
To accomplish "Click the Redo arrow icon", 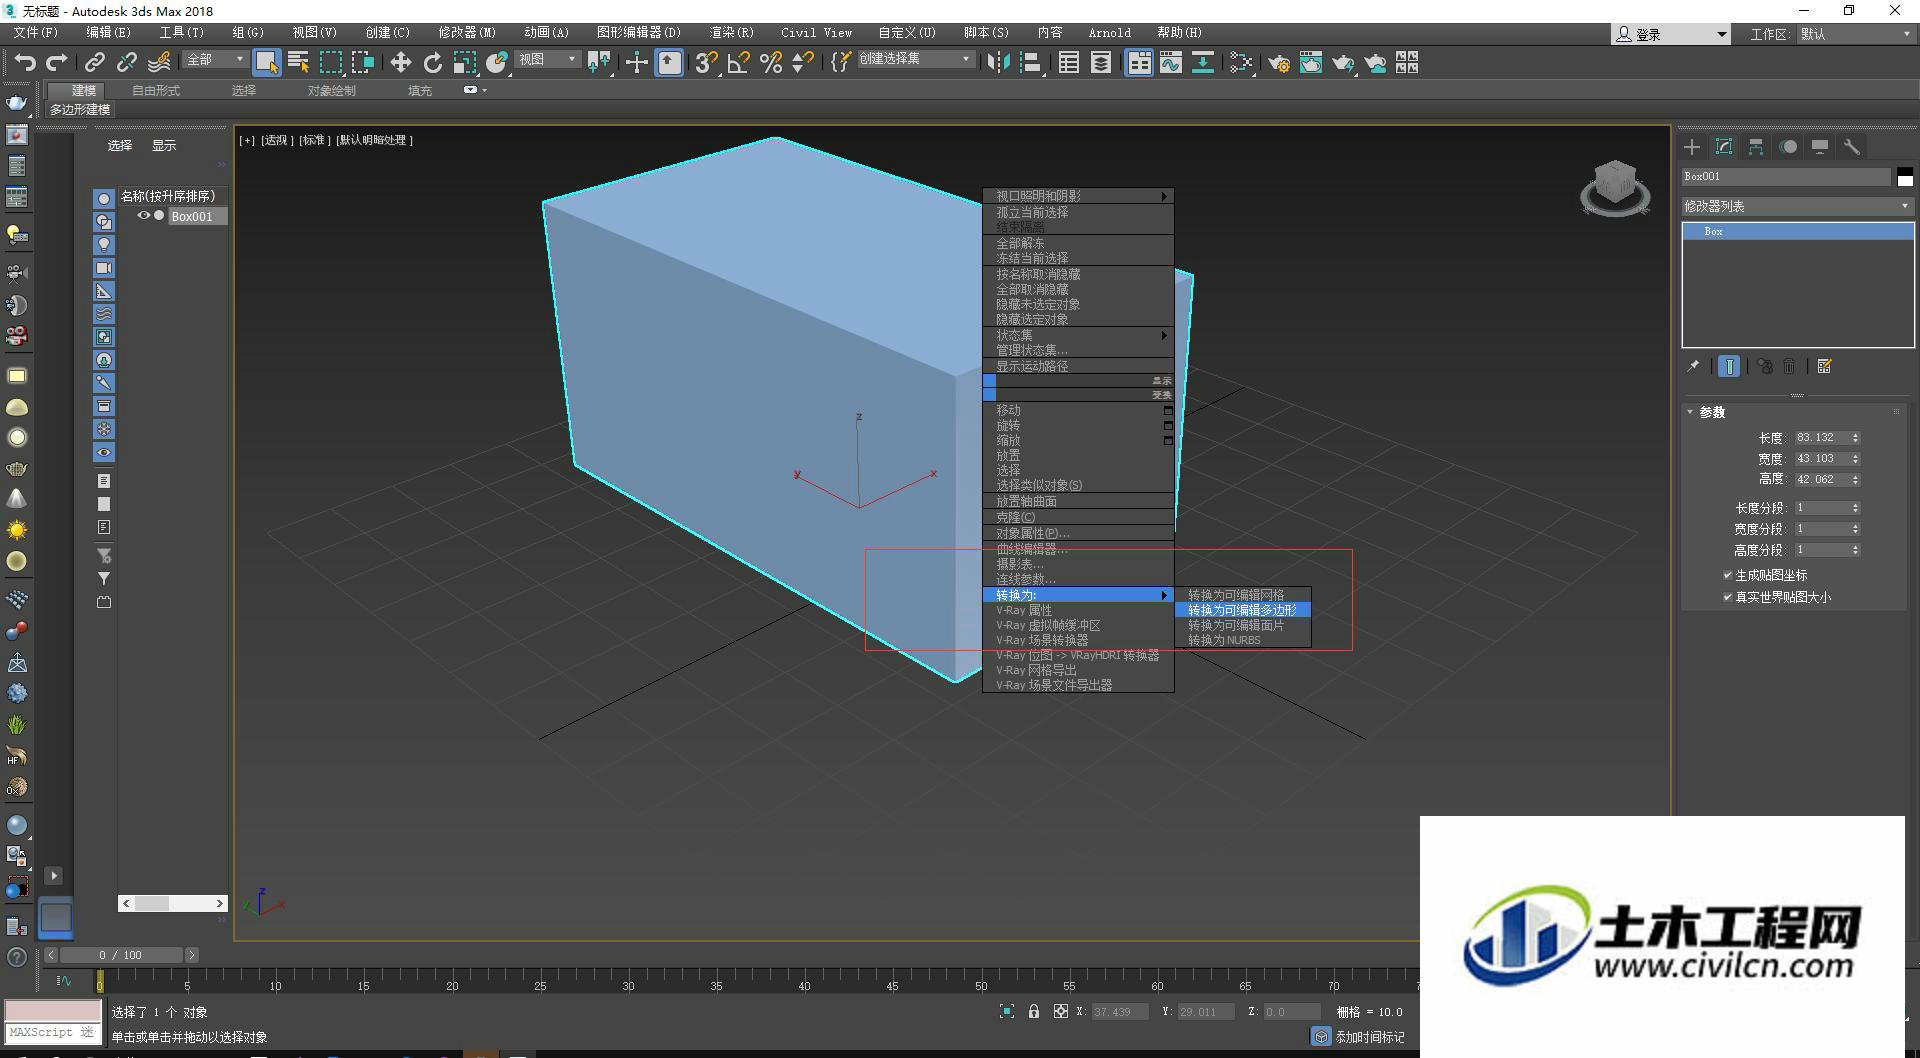I will (x=57, y=63).
